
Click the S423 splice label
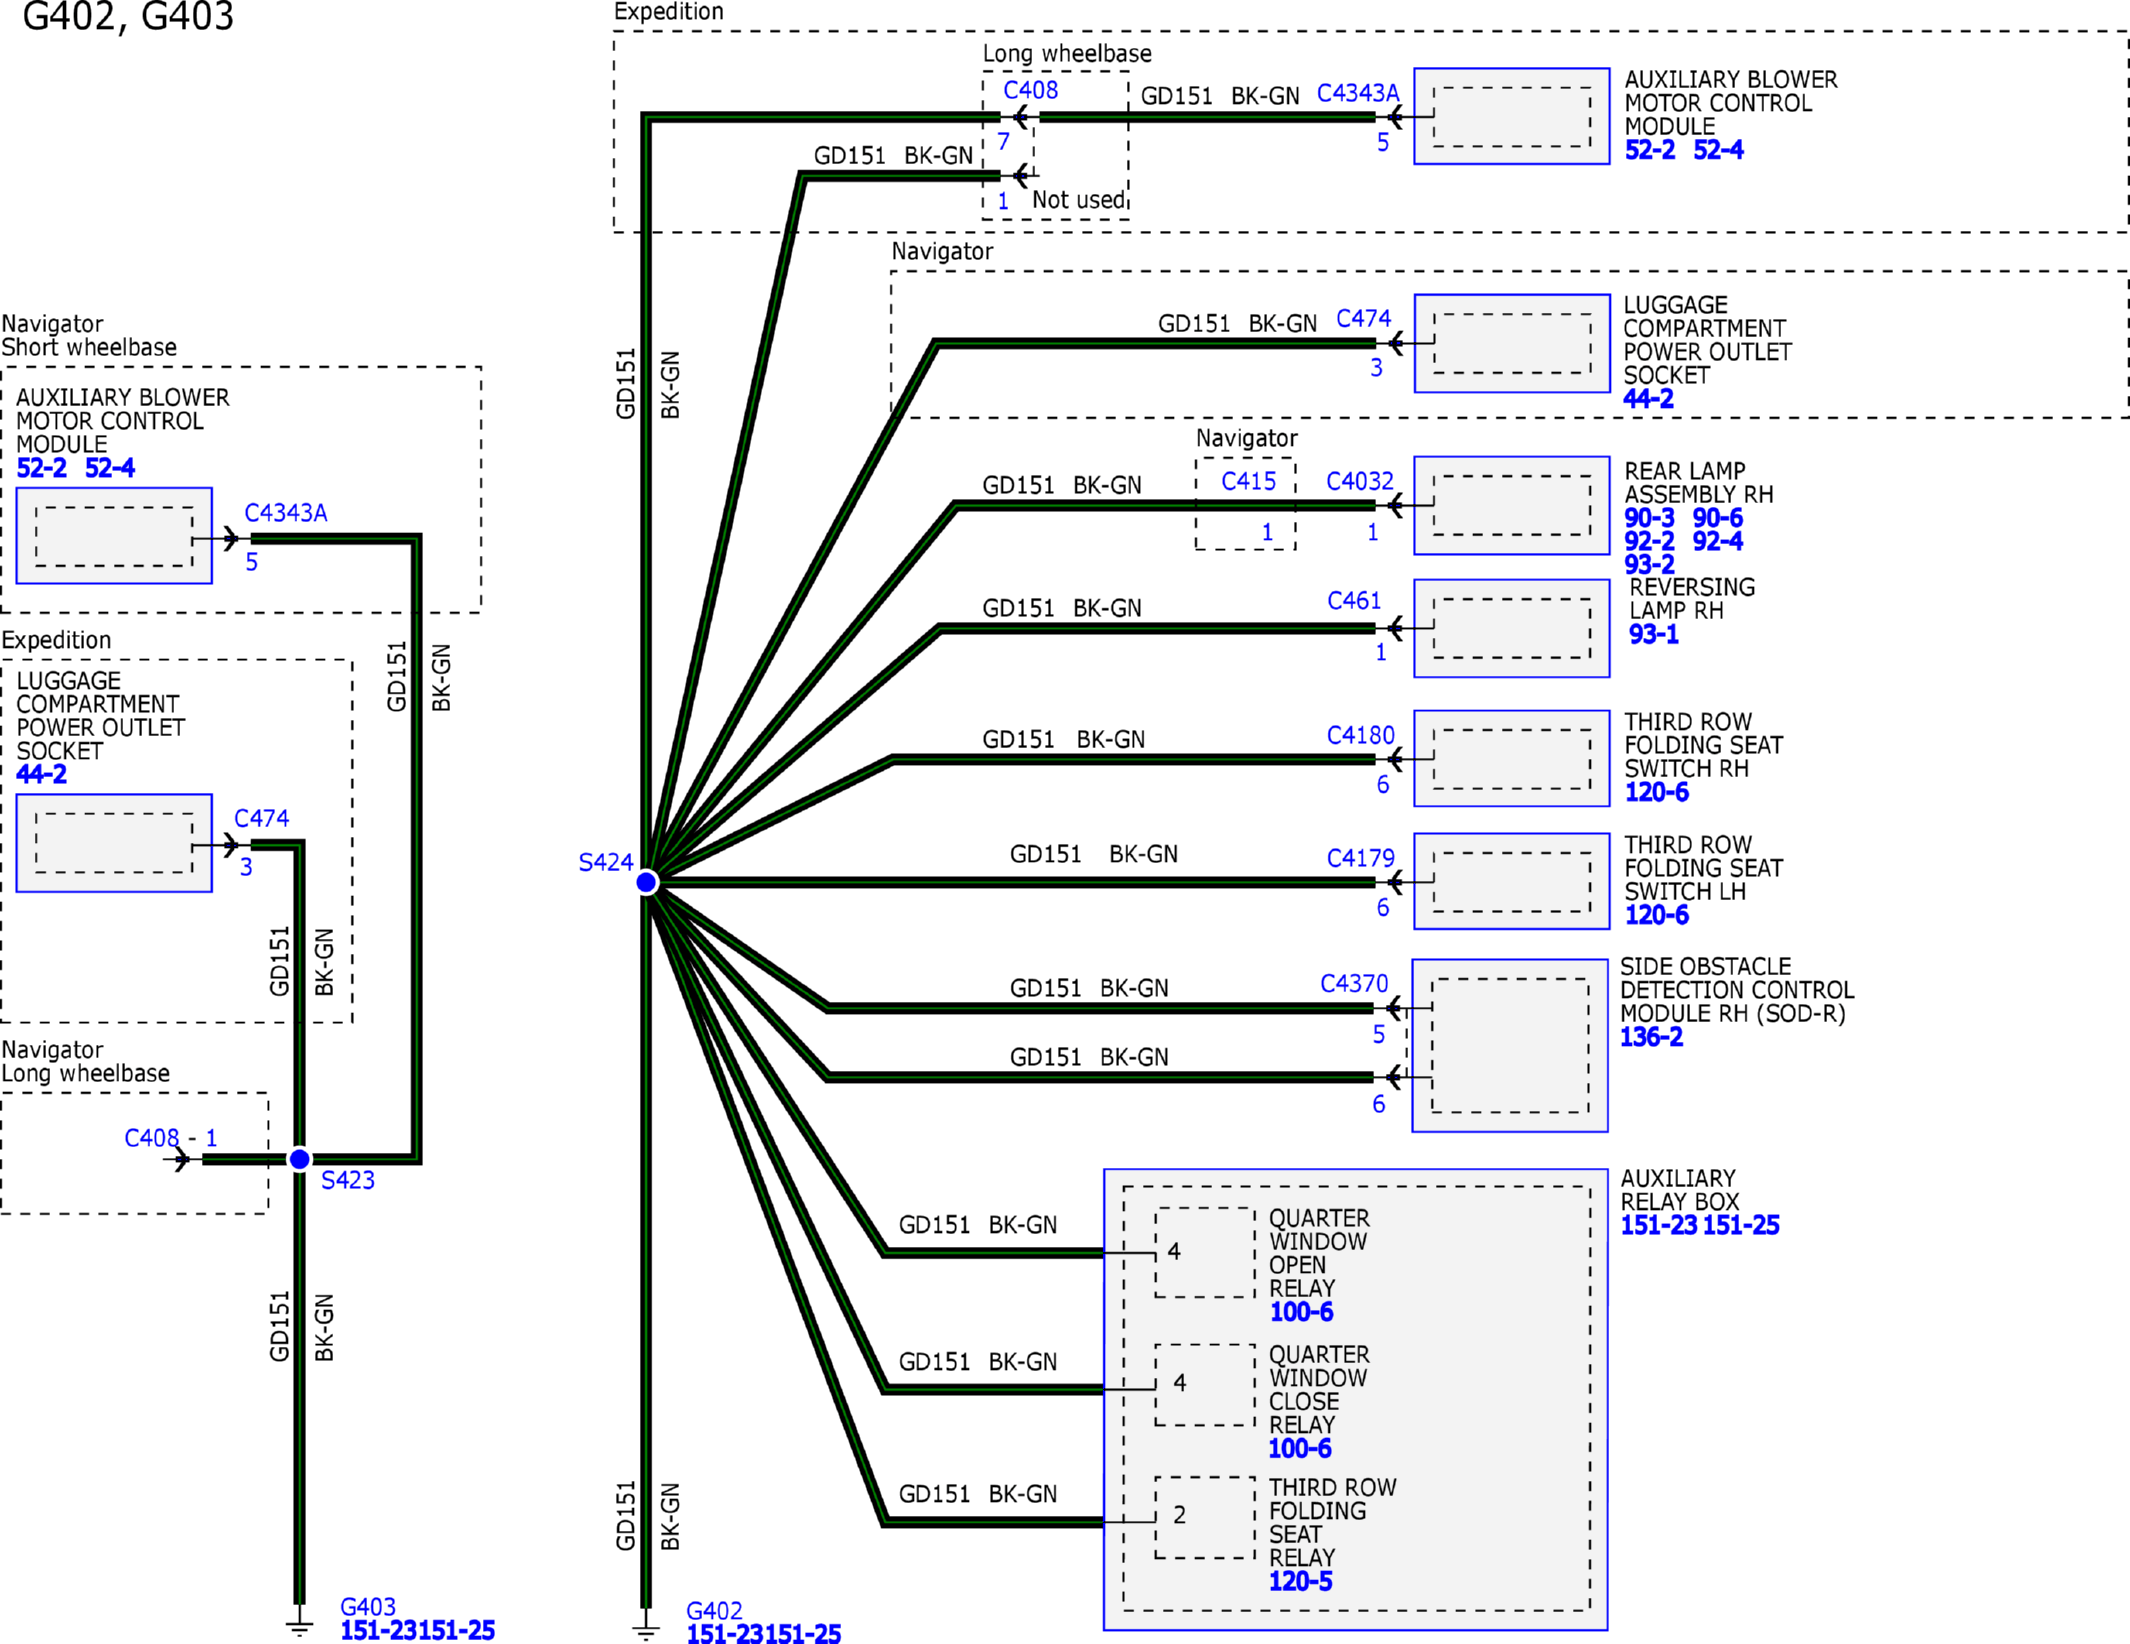coord(348,1180)
